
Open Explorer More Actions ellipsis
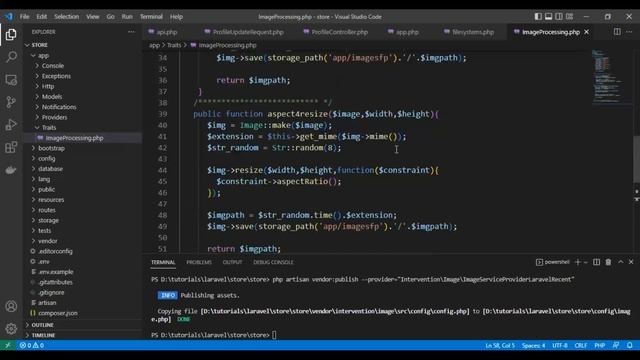[x=131, y=32]
